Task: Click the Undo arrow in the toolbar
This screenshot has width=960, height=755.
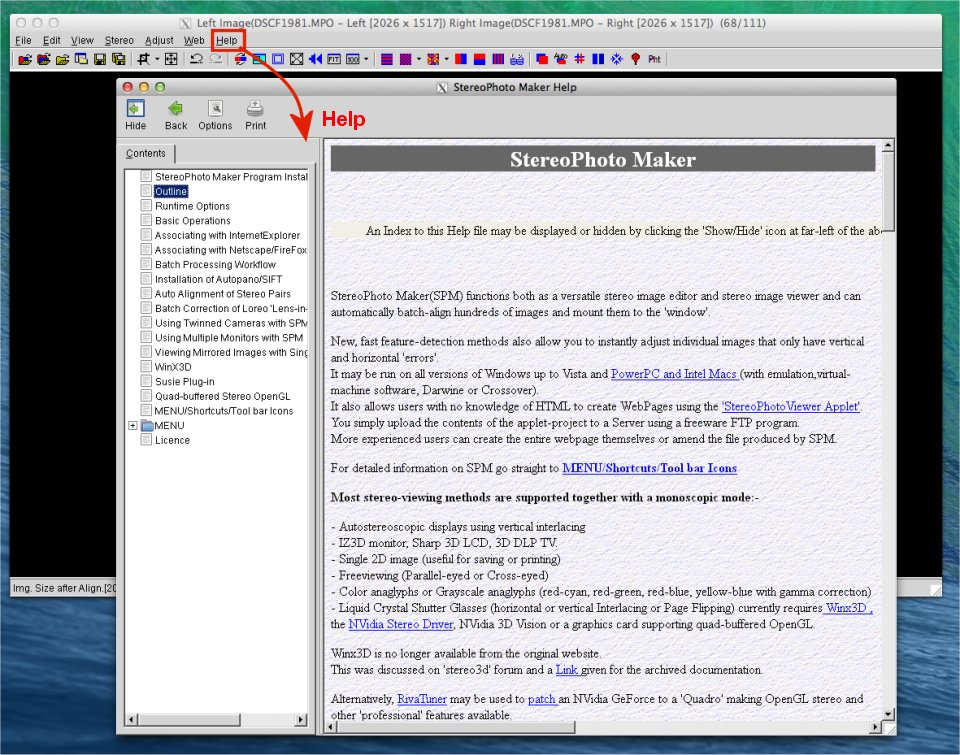Action: (197, 59)
